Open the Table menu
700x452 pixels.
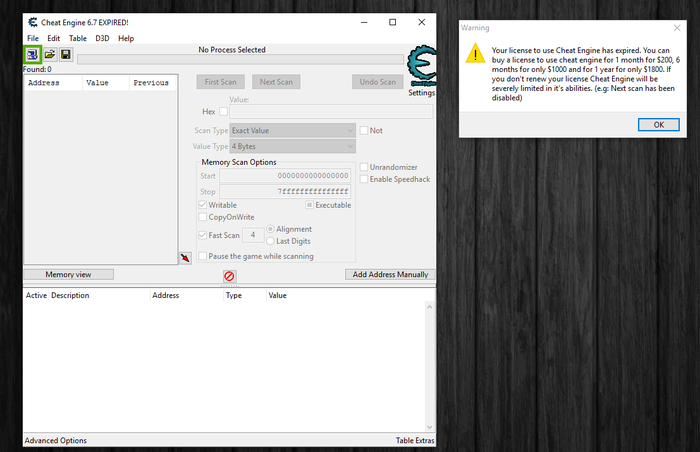(x=78, y=38)
